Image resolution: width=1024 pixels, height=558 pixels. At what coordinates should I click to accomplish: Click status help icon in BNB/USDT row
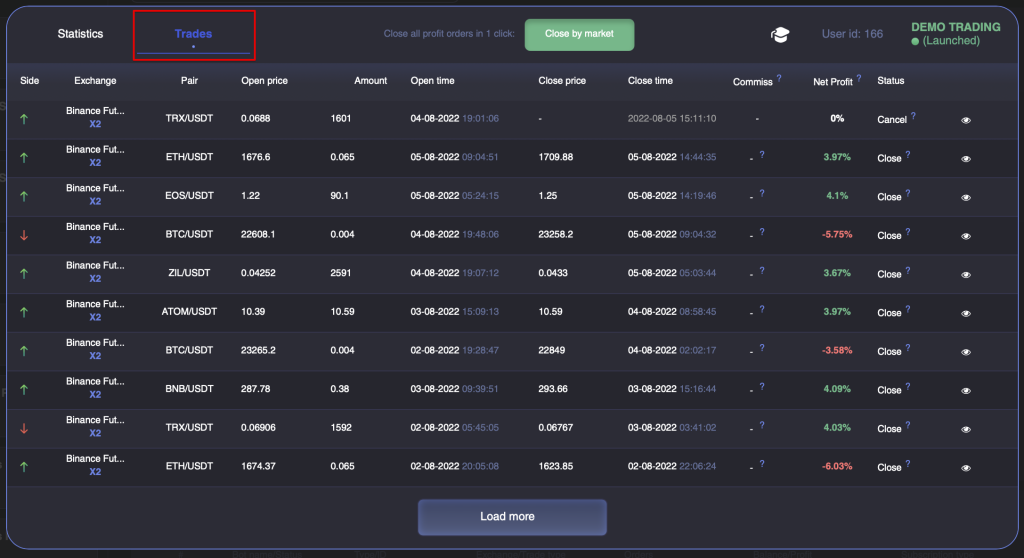tap(908, 386)
